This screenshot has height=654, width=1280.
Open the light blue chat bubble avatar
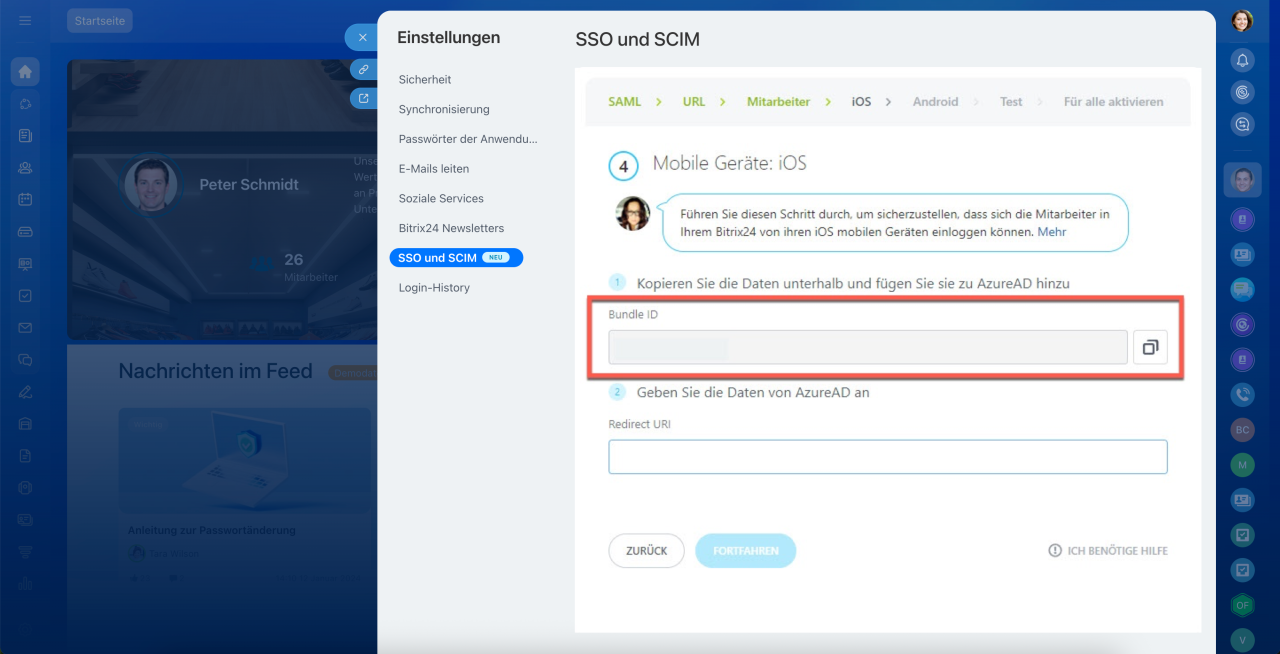[x=1242, y=289]
